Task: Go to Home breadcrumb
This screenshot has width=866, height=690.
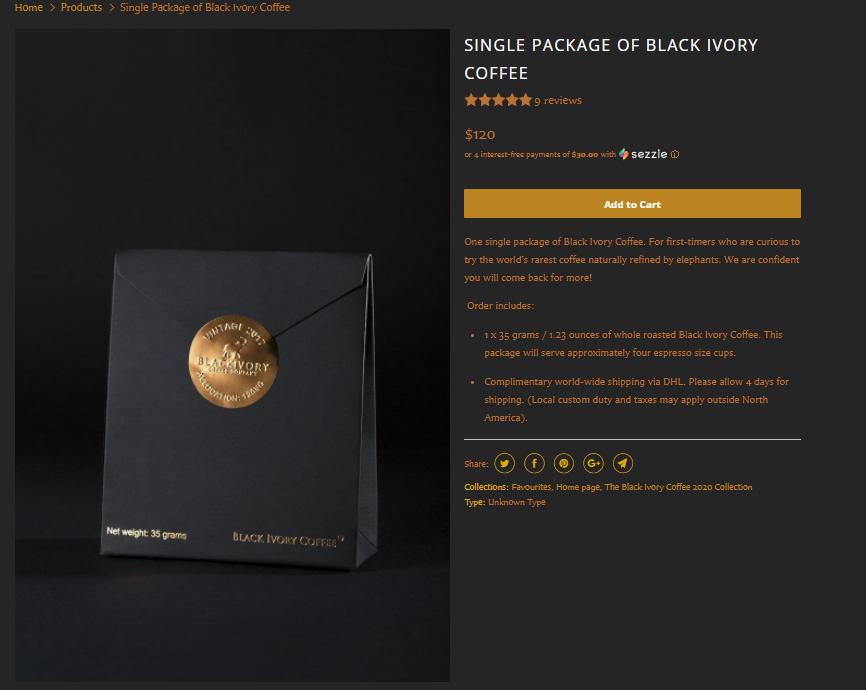Action: [x=29, y=7]
